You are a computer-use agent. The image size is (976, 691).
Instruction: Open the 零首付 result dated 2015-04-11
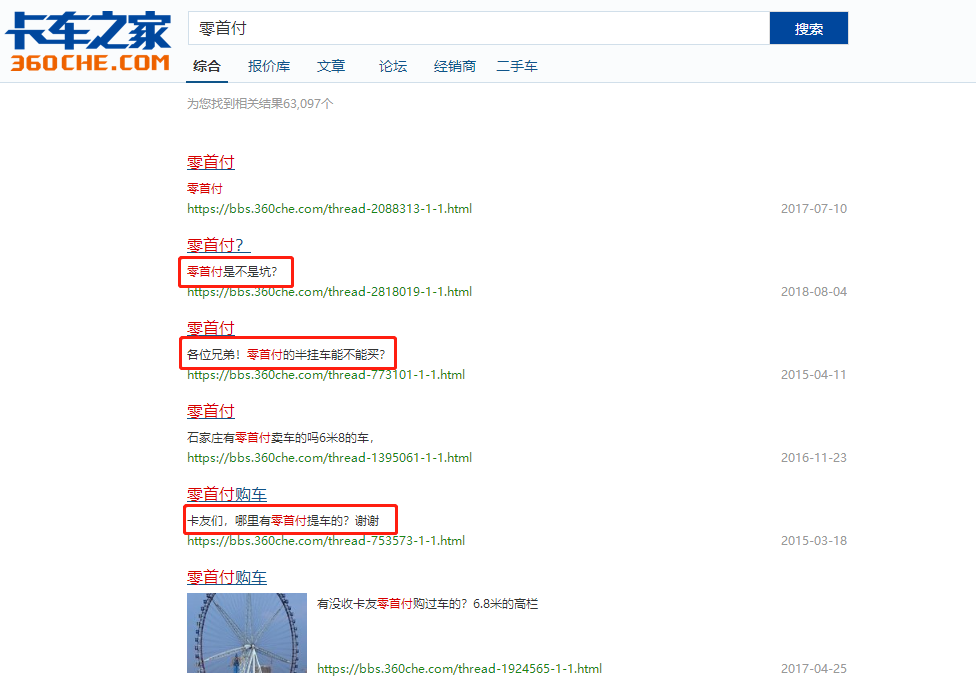[x=211, y=328]
